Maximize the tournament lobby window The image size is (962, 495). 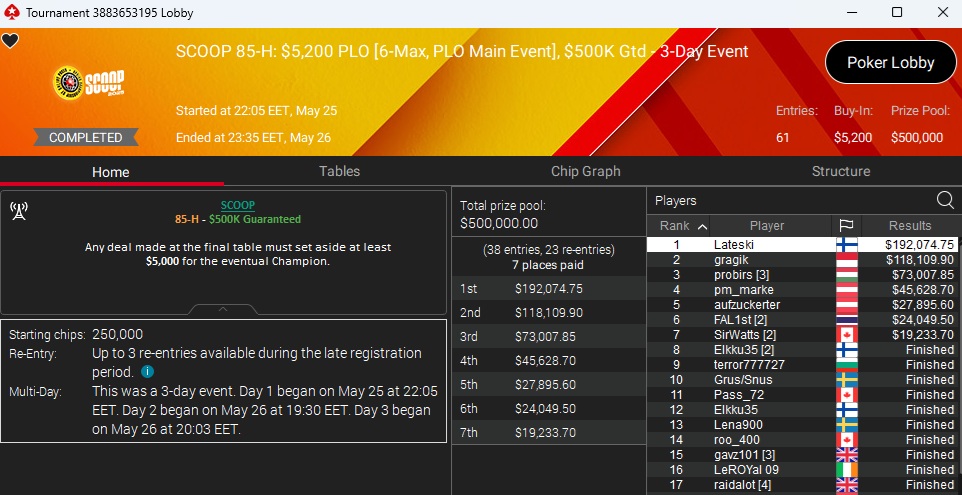point(896,12)
